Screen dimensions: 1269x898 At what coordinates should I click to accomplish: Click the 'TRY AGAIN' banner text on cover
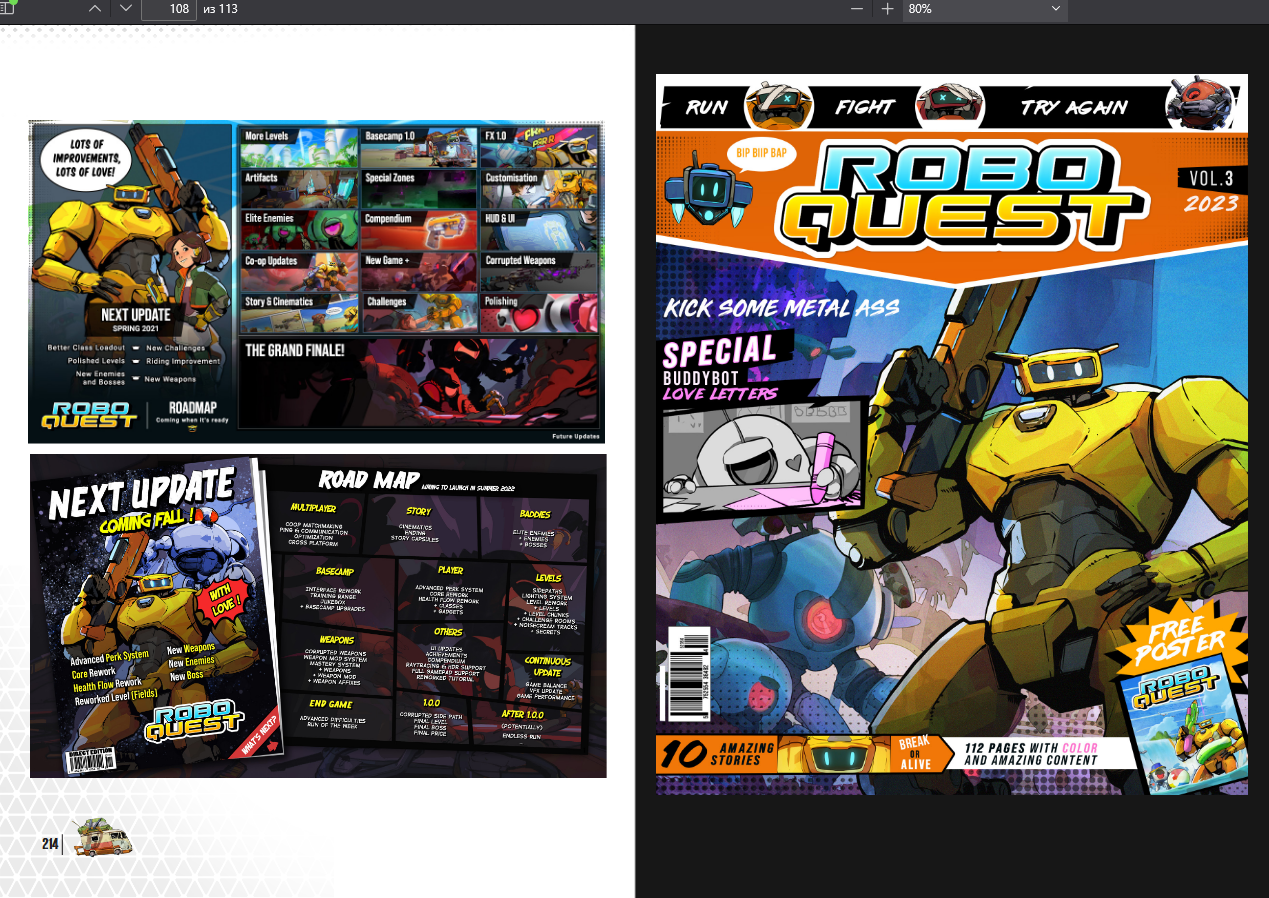(1074, 107)
